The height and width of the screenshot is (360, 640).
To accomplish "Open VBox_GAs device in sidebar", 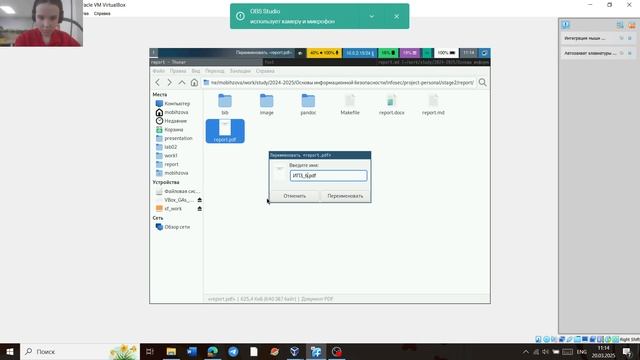I will 175,200.
